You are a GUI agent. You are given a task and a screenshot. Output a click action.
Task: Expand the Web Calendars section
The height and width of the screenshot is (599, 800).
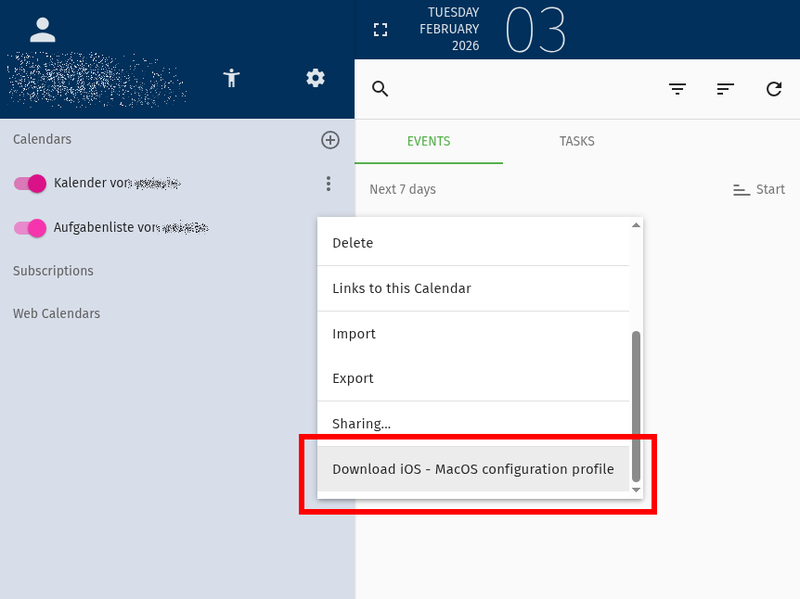pos(56,313)
